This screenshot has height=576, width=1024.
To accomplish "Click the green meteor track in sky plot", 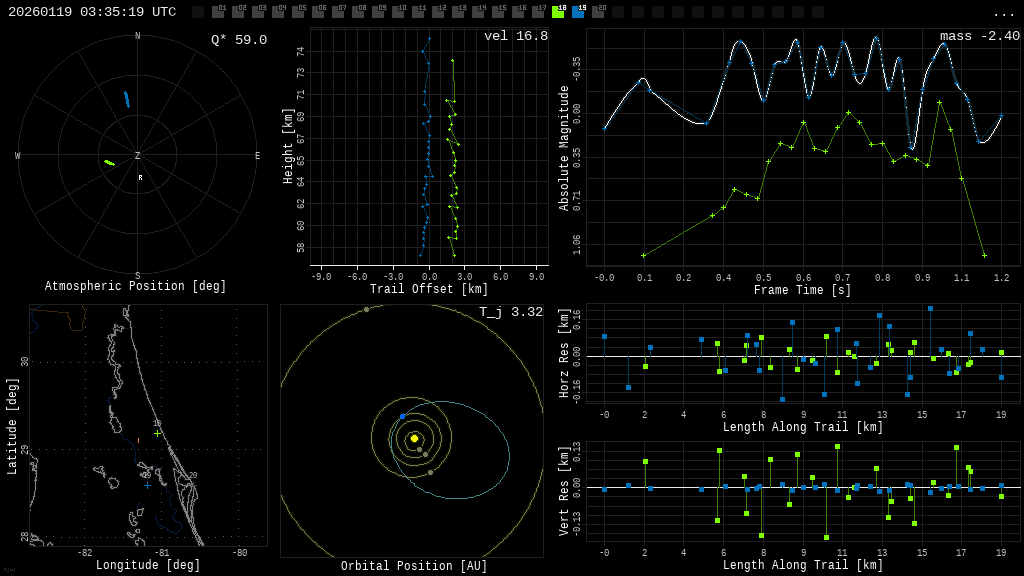I will pyautogui.click(x=109, y=162).
